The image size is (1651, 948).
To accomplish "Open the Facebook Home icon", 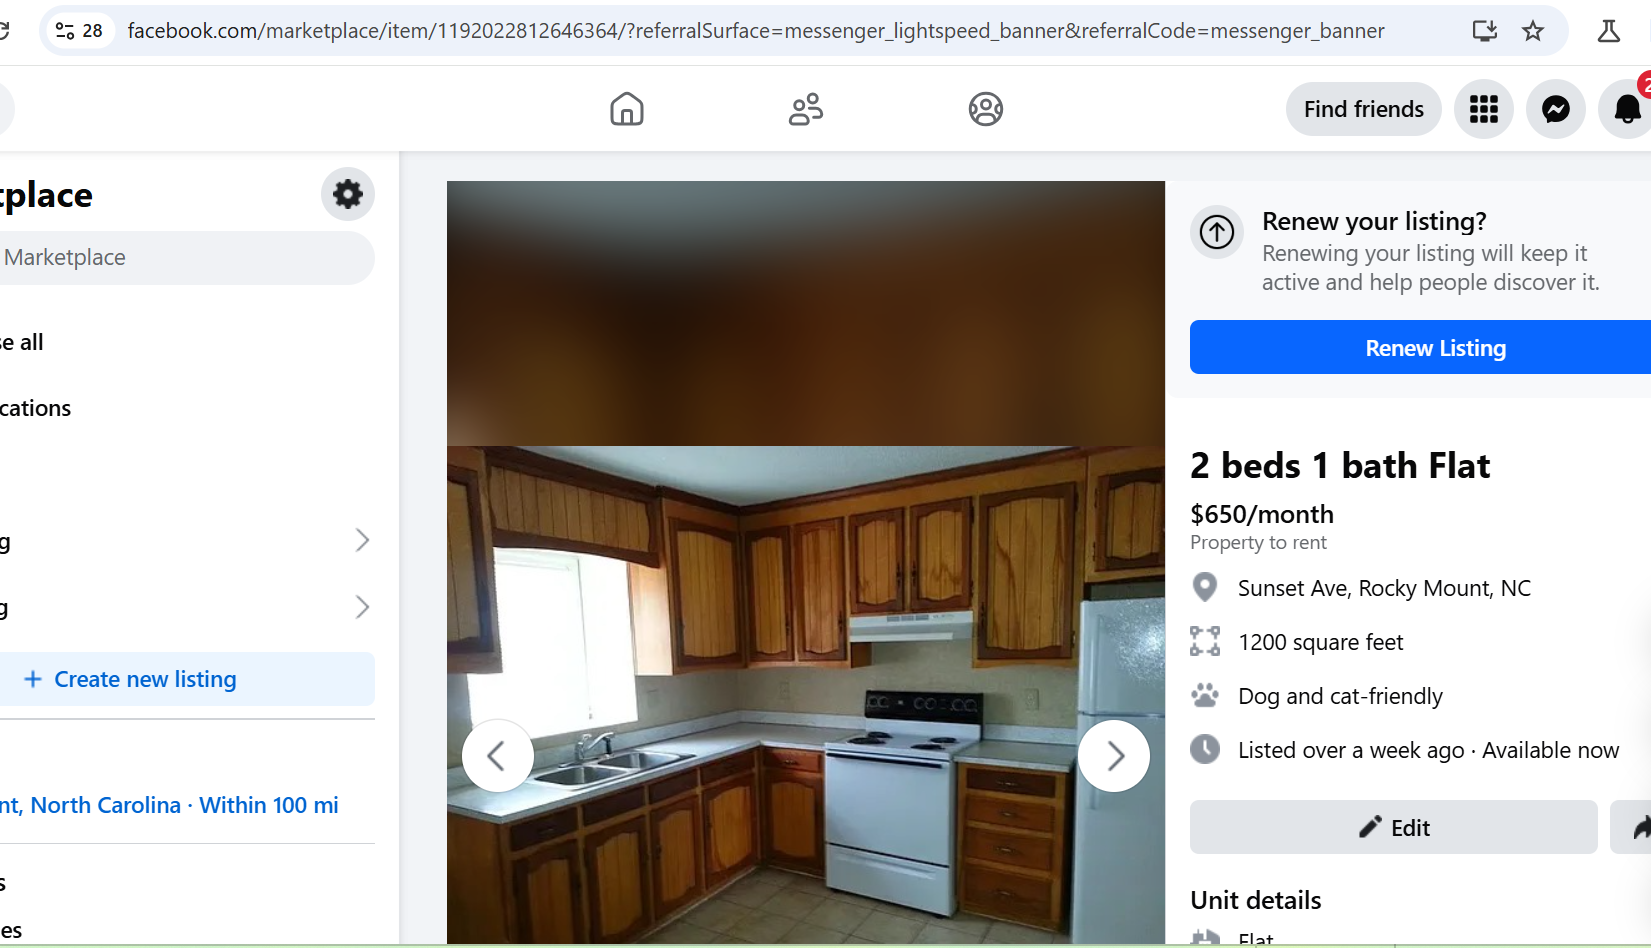I will 627,109.
